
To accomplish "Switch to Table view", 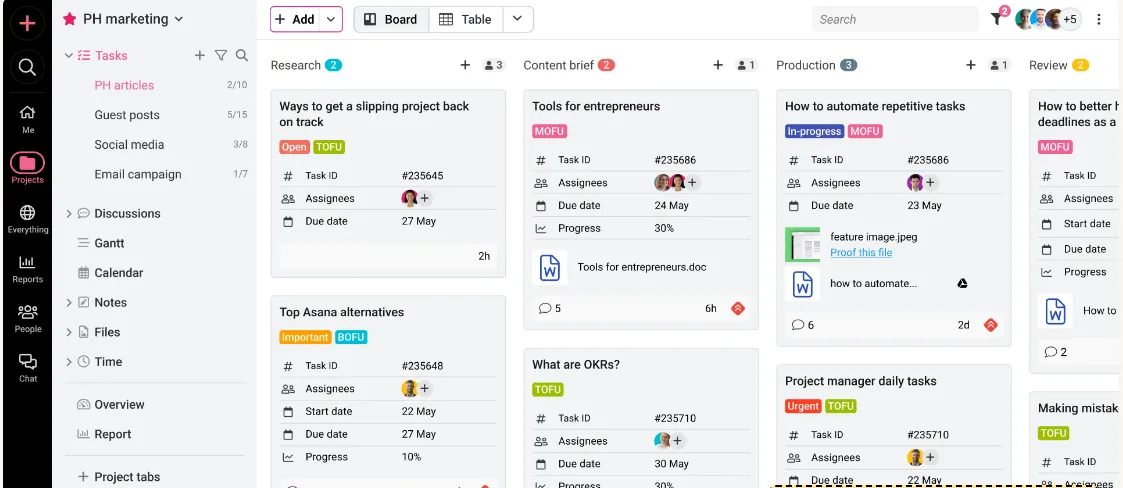I will pyautogui.click(x=466, y=19).
